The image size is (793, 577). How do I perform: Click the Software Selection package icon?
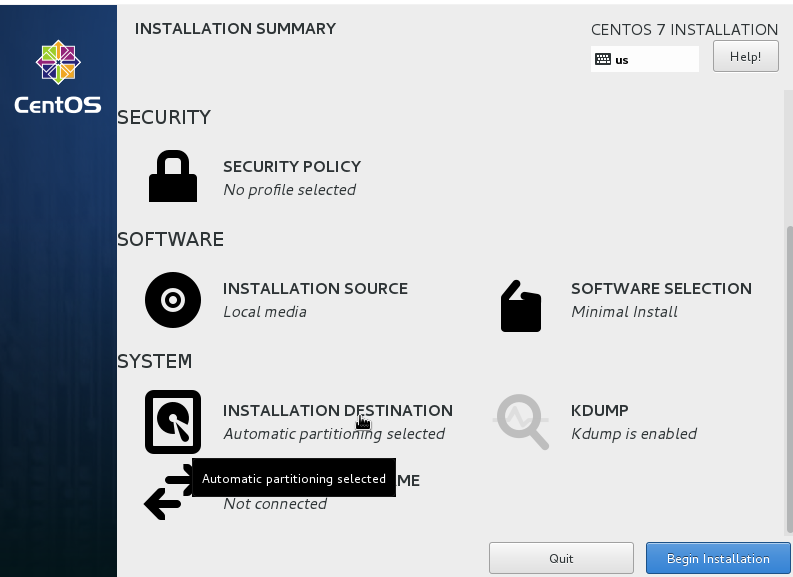point(521,306)
